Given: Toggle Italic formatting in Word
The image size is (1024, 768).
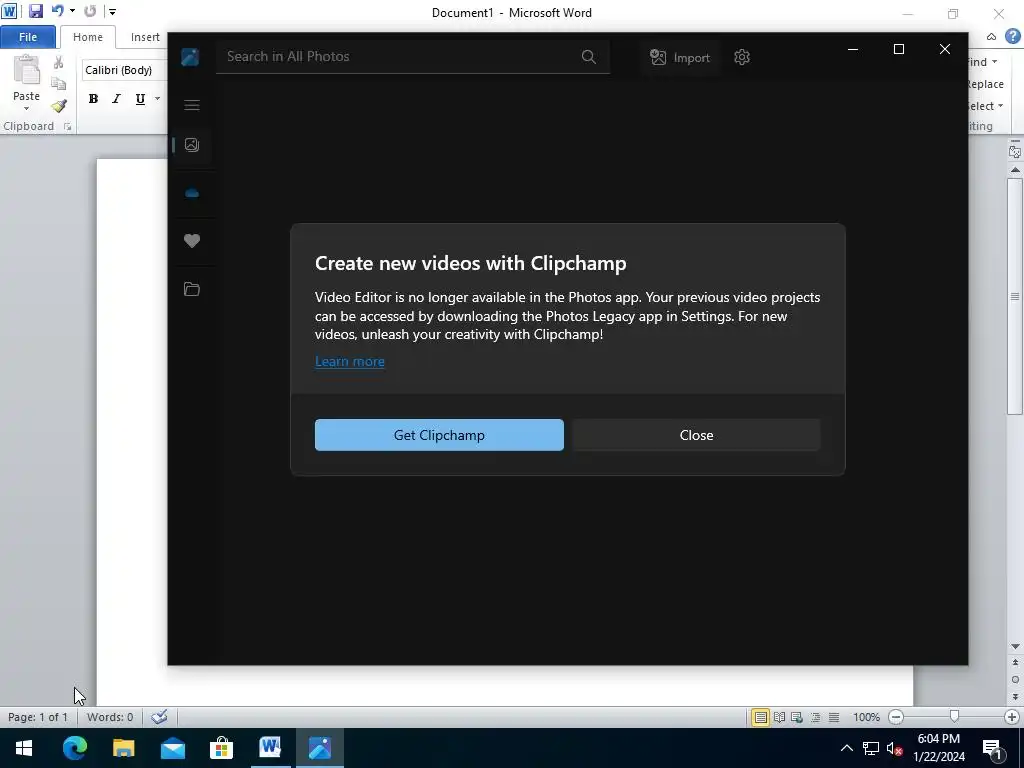Looking at the screenshot, I should [x=116, y=99].
